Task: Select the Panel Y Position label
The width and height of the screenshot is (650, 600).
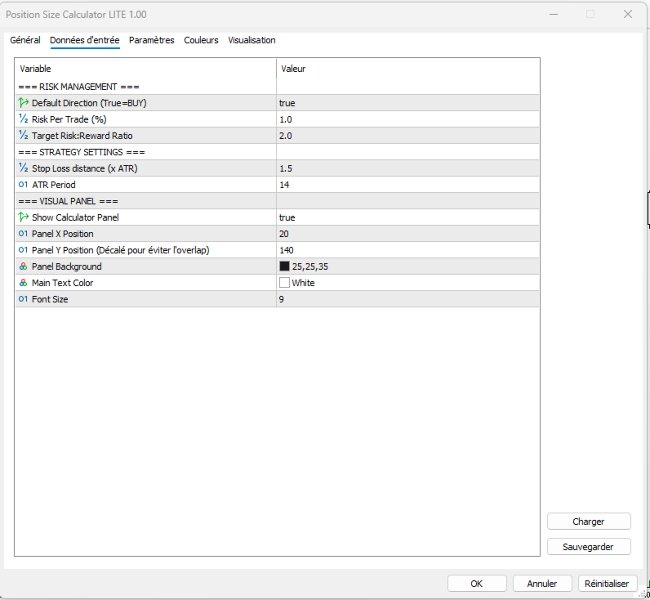Action: click(121, 250)
